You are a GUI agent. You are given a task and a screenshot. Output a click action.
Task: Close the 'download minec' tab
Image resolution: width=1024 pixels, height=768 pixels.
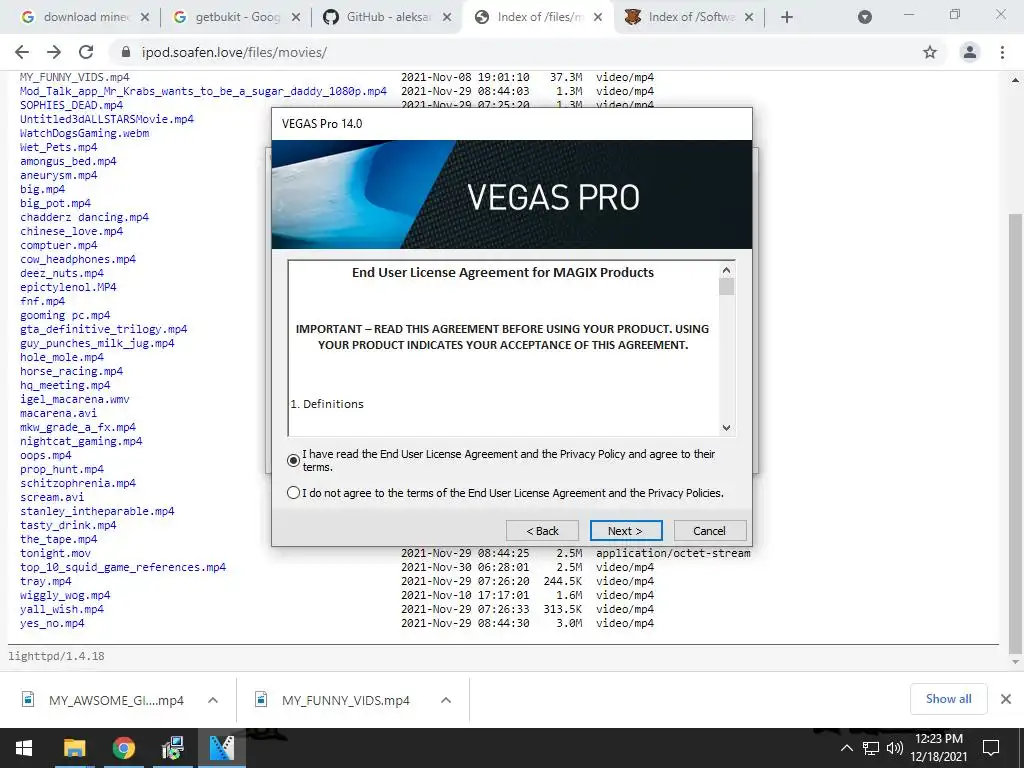coord(145,18)
